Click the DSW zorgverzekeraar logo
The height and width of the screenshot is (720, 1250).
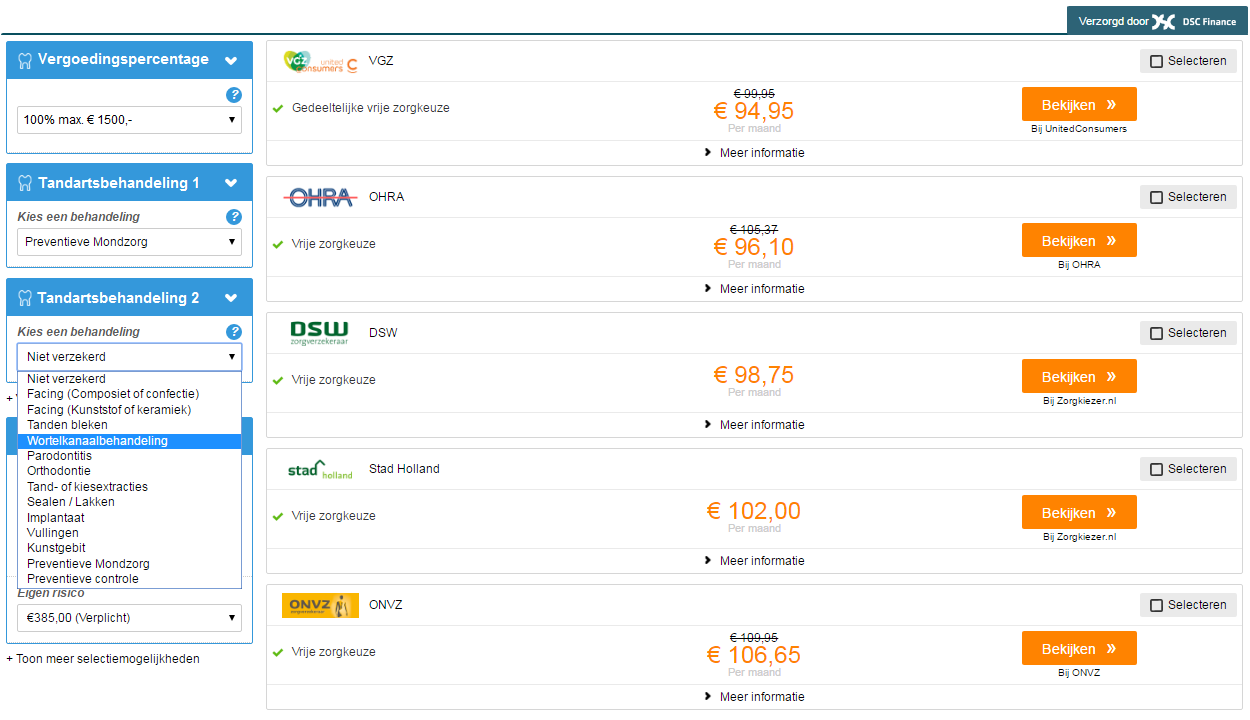coord(319,333)
